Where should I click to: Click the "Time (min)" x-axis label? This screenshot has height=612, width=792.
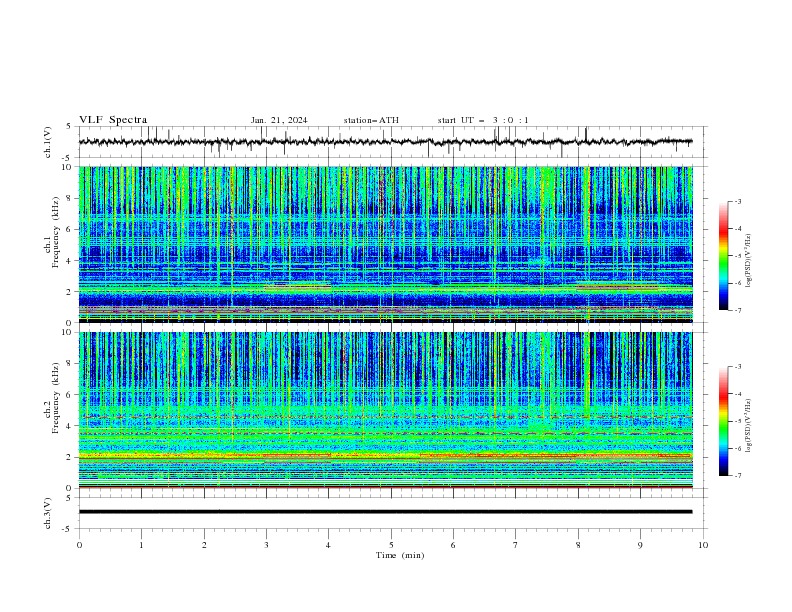click(x=400, y=555)
